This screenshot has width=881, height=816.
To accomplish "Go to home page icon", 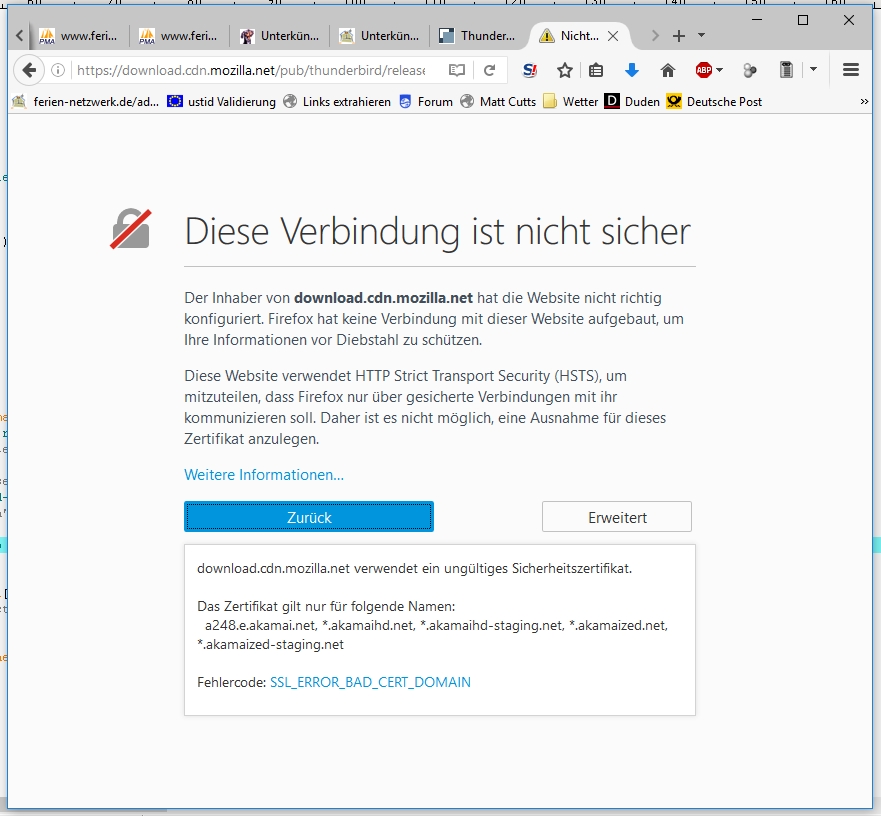I will click(667, 70).
